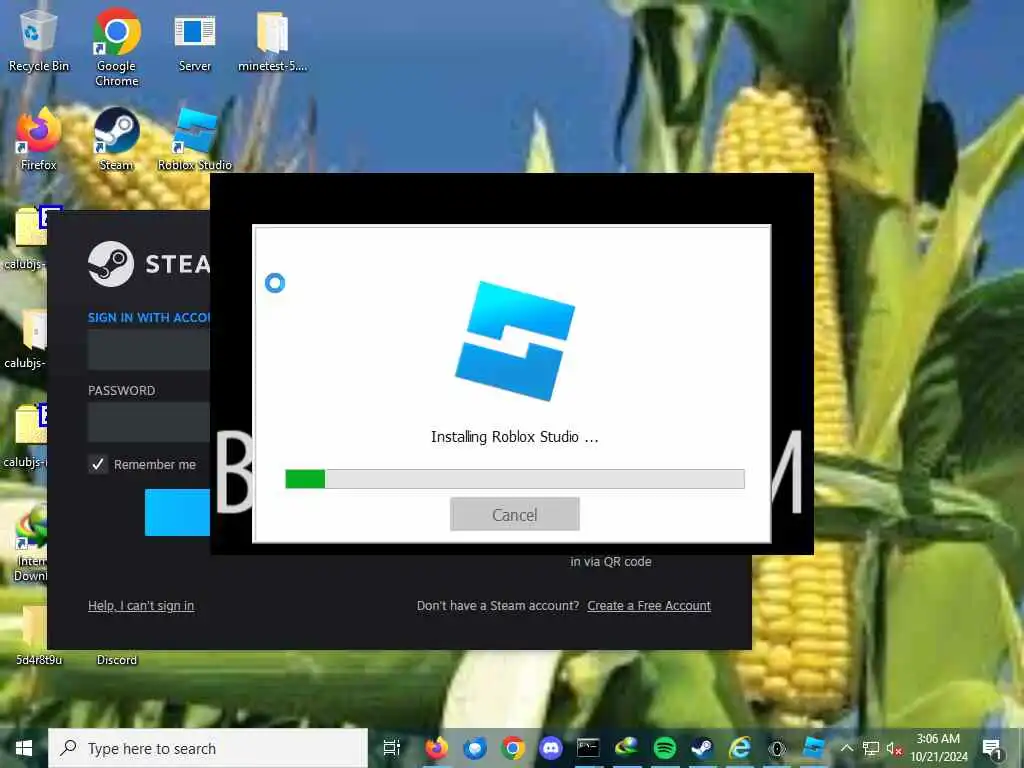The image size is (1024, 768).
Task: Select the Roblox Studio desktop shortcut
Action: click(x=195, y=140)
